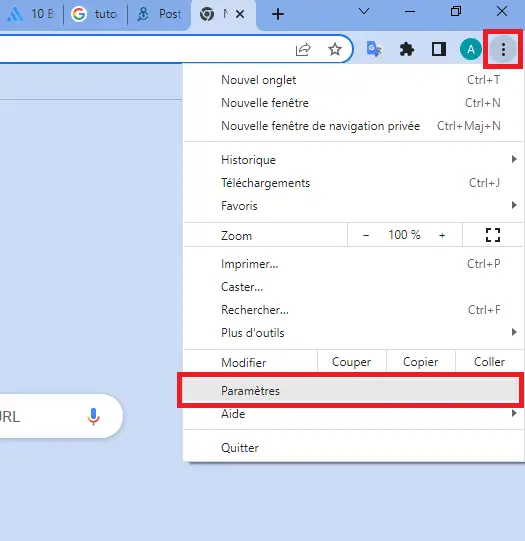Open Téléchargements from the menu

tap(353, 183)
